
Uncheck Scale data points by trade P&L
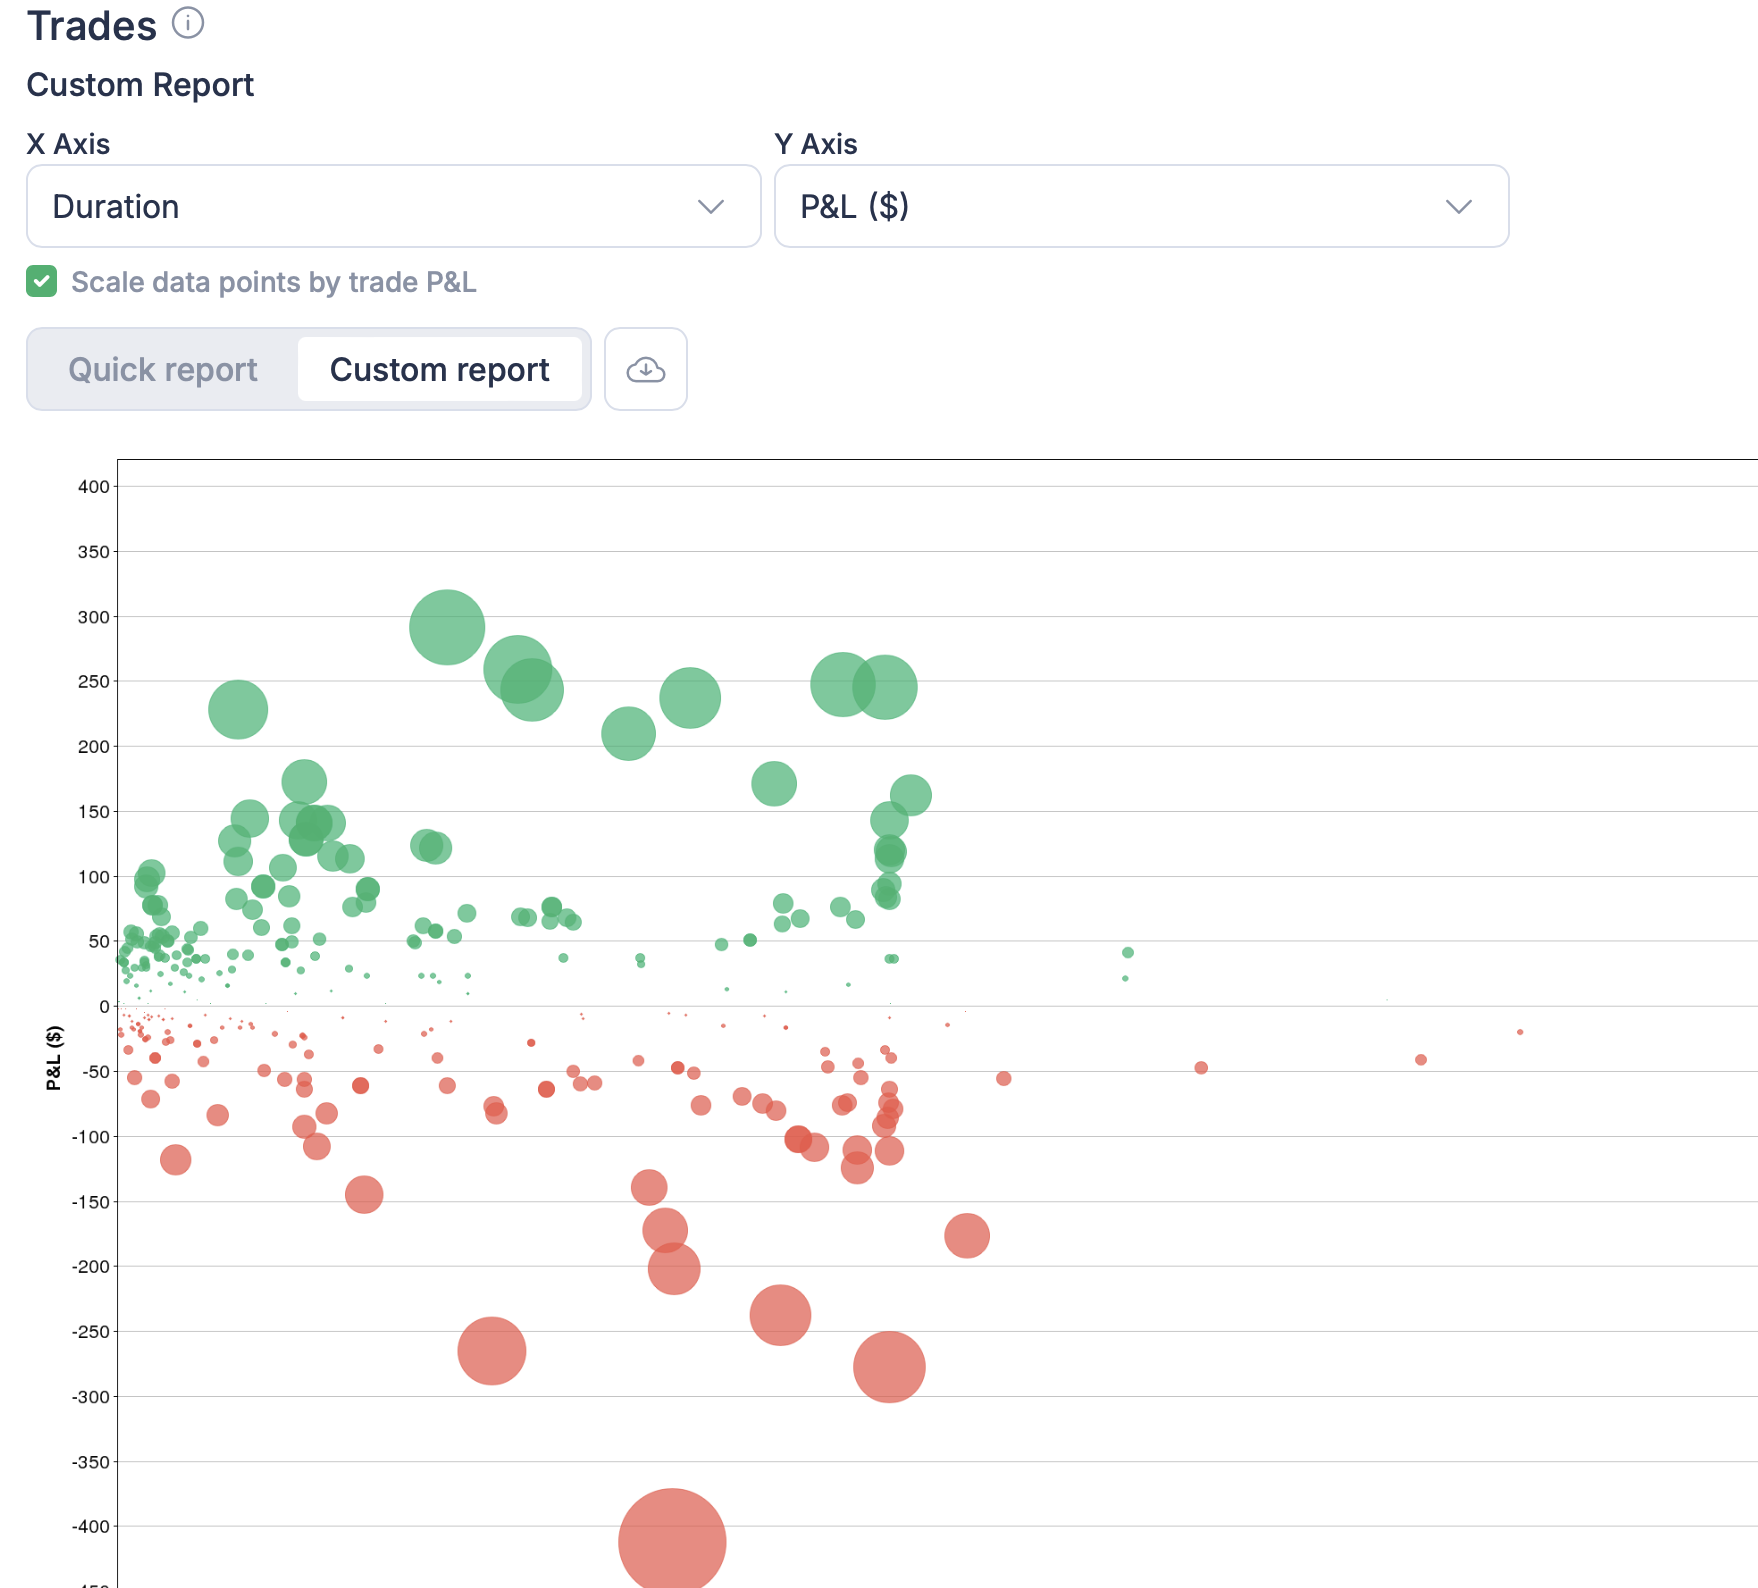(42, 282)
